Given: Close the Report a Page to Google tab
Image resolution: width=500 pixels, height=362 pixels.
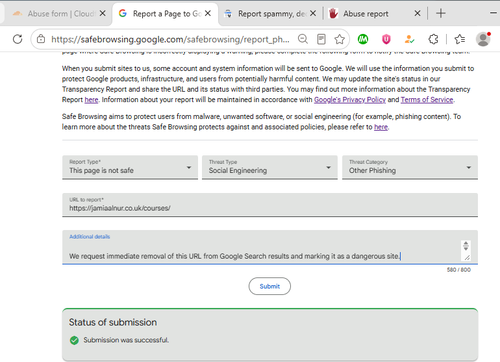Looking at the screenshot, I should tap(208, 13).
